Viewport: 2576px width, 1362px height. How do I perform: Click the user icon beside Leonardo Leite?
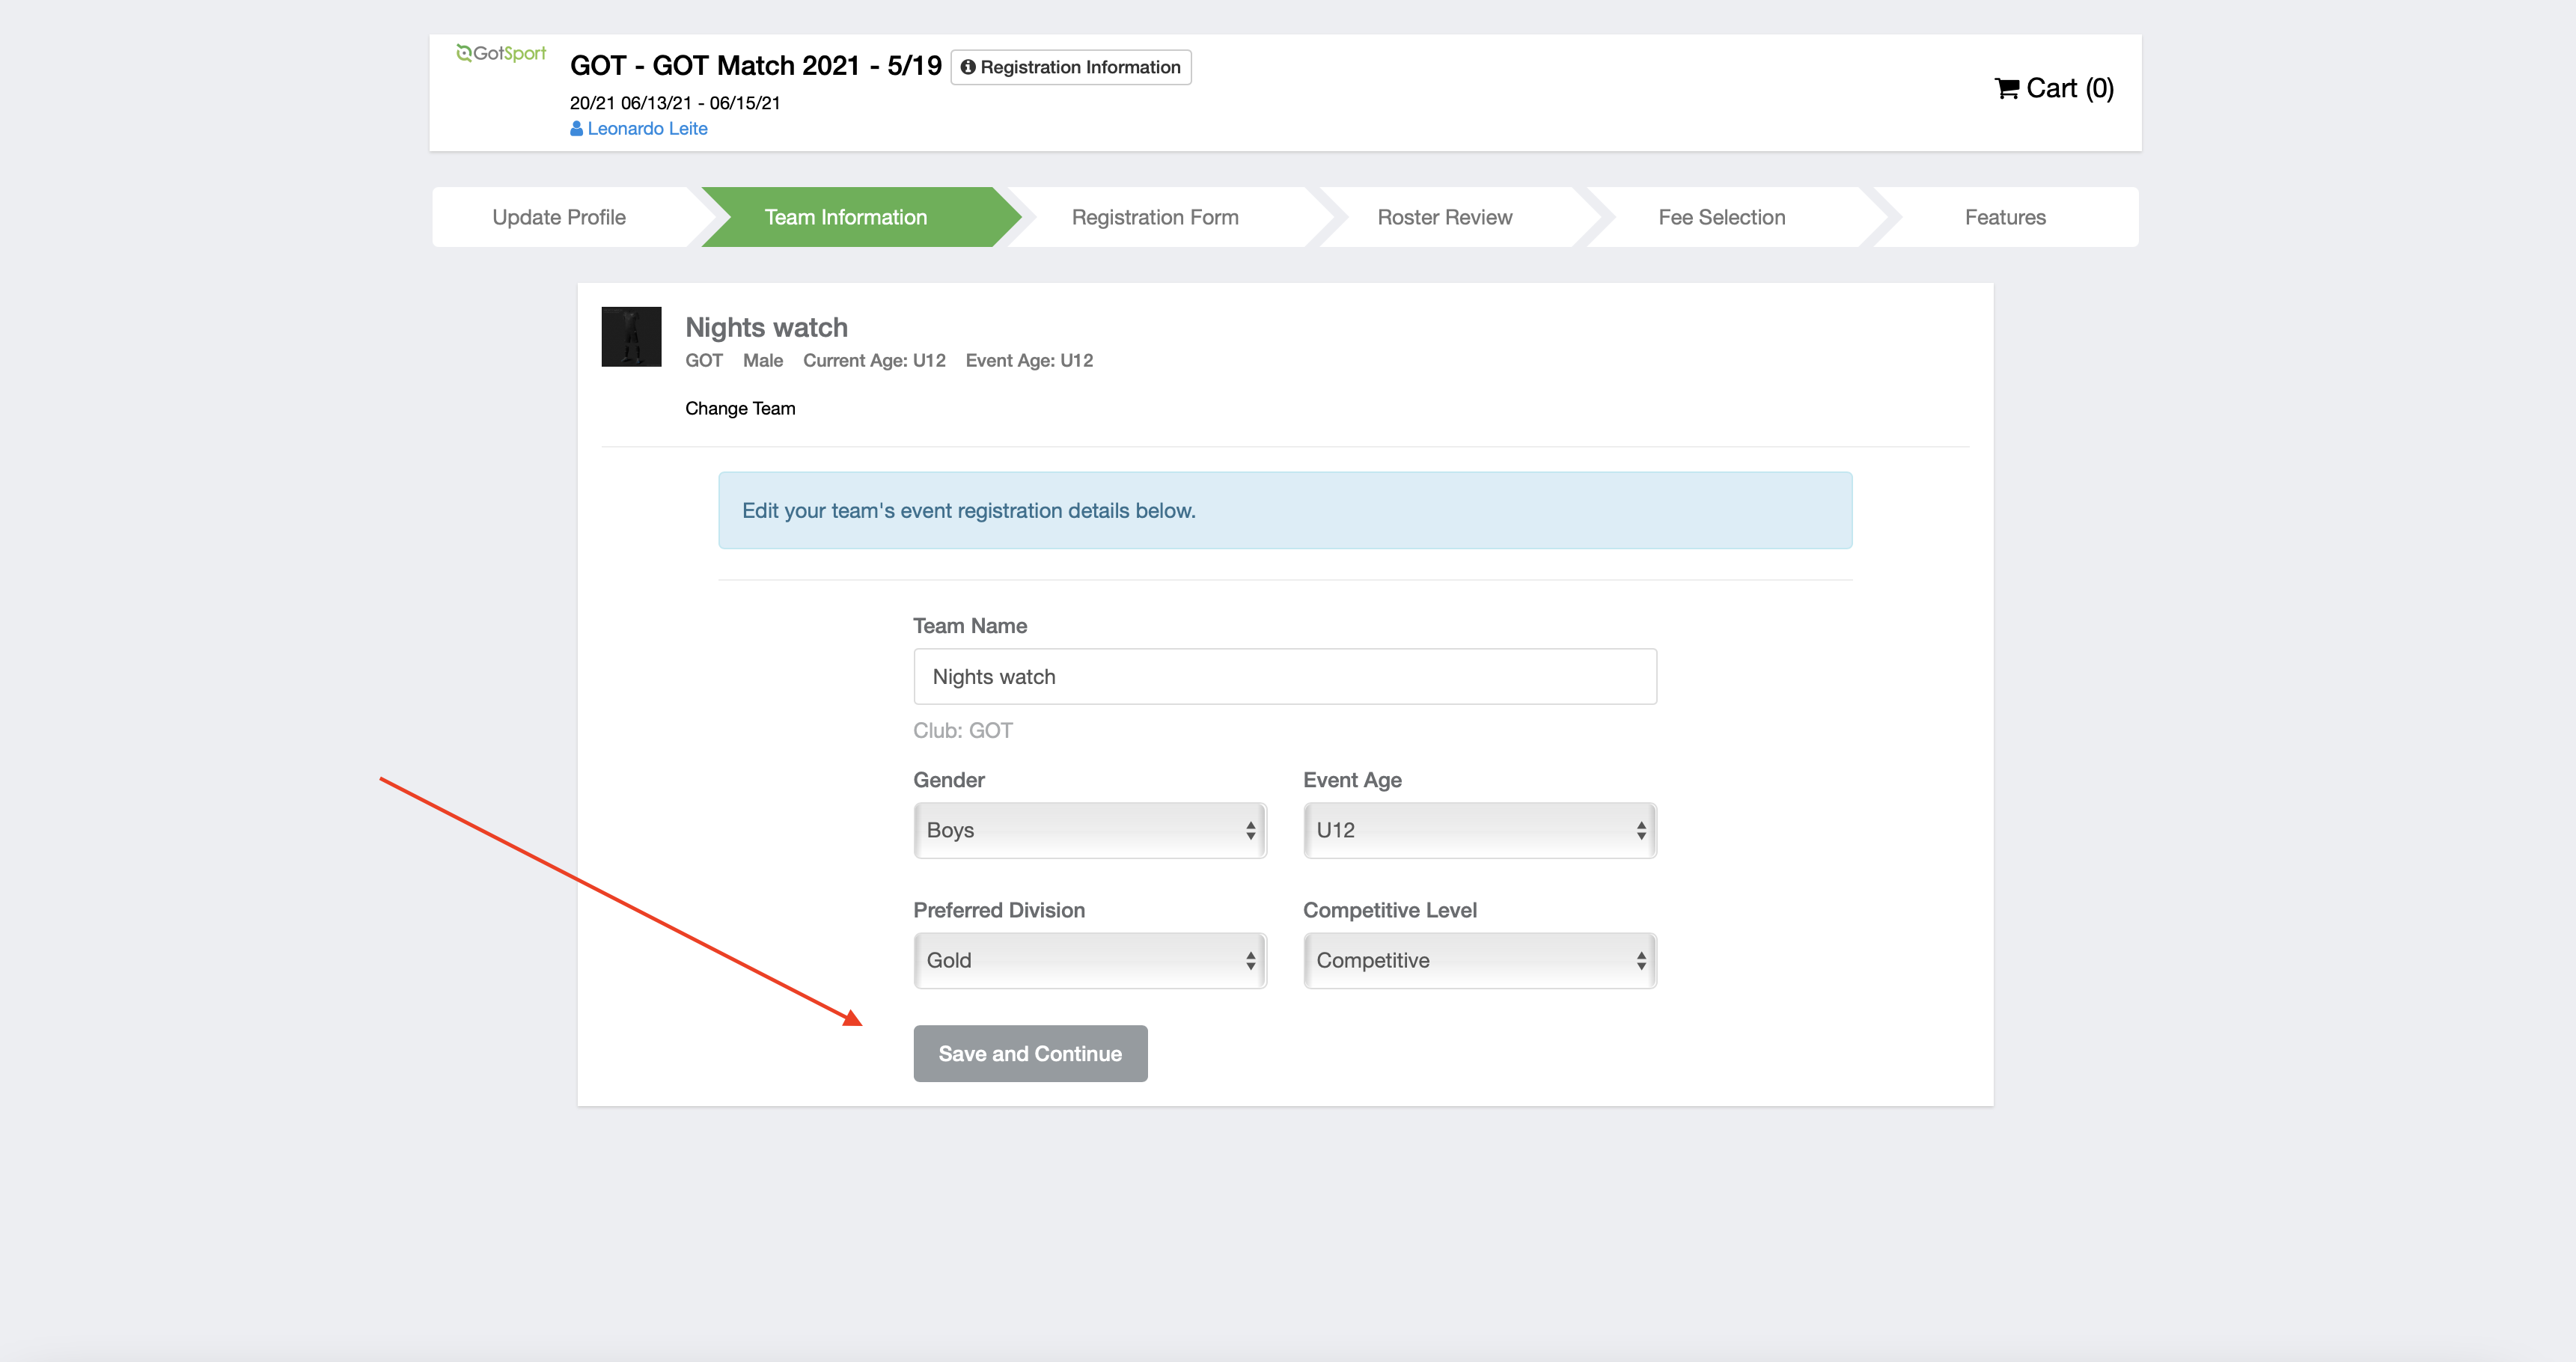pyautogui.click(x=576, y=129)
